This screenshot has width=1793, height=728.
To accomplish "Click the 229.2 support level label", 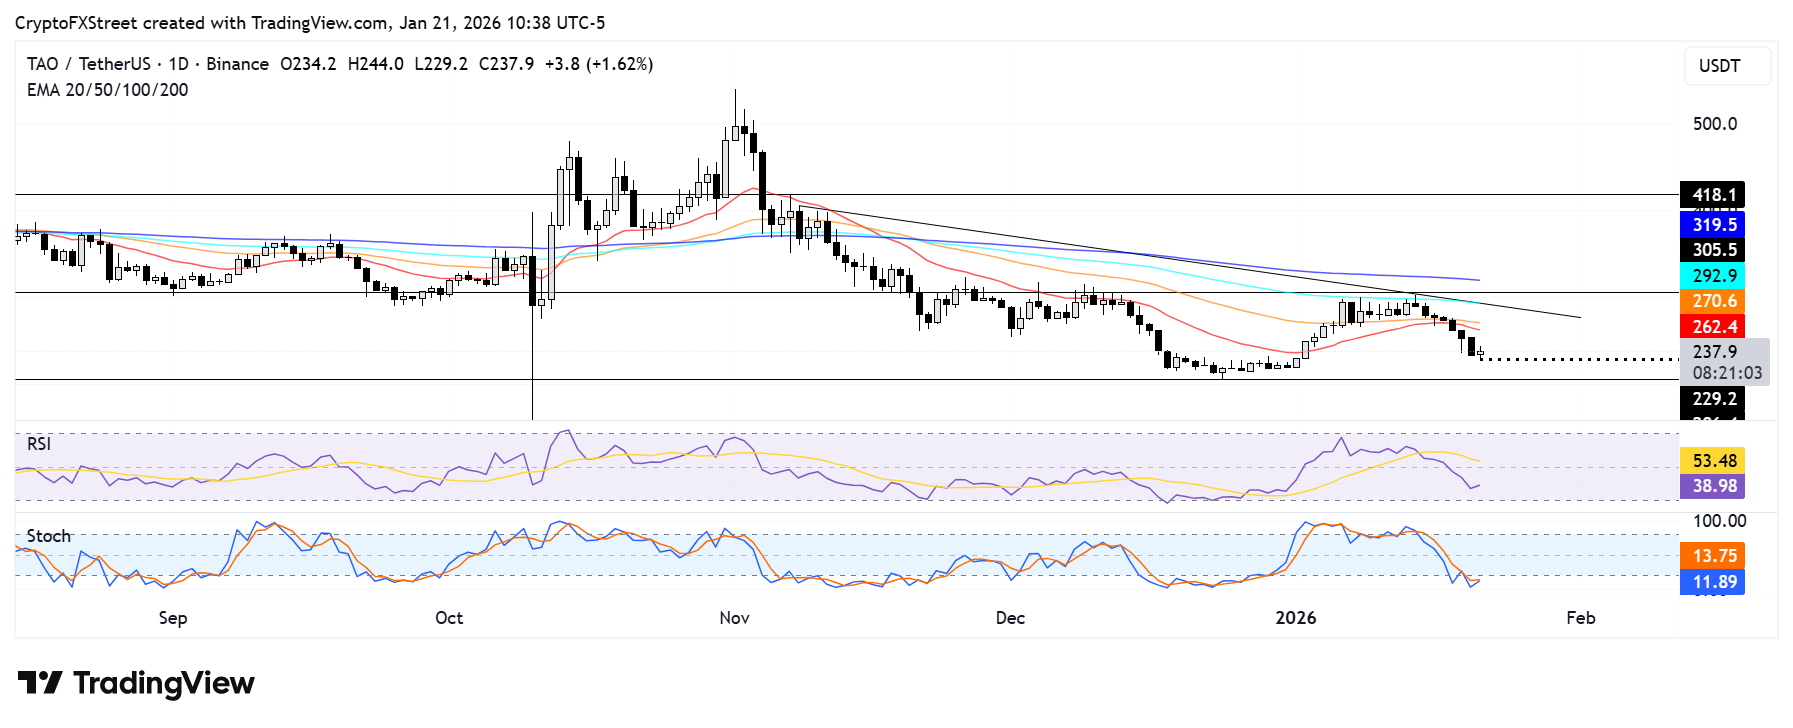I will click(1713, 399).
